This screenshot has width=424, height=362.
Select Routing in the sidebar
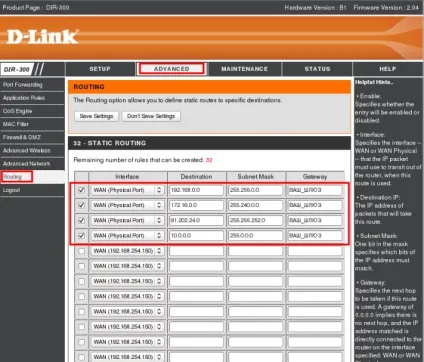pos(12,177)
